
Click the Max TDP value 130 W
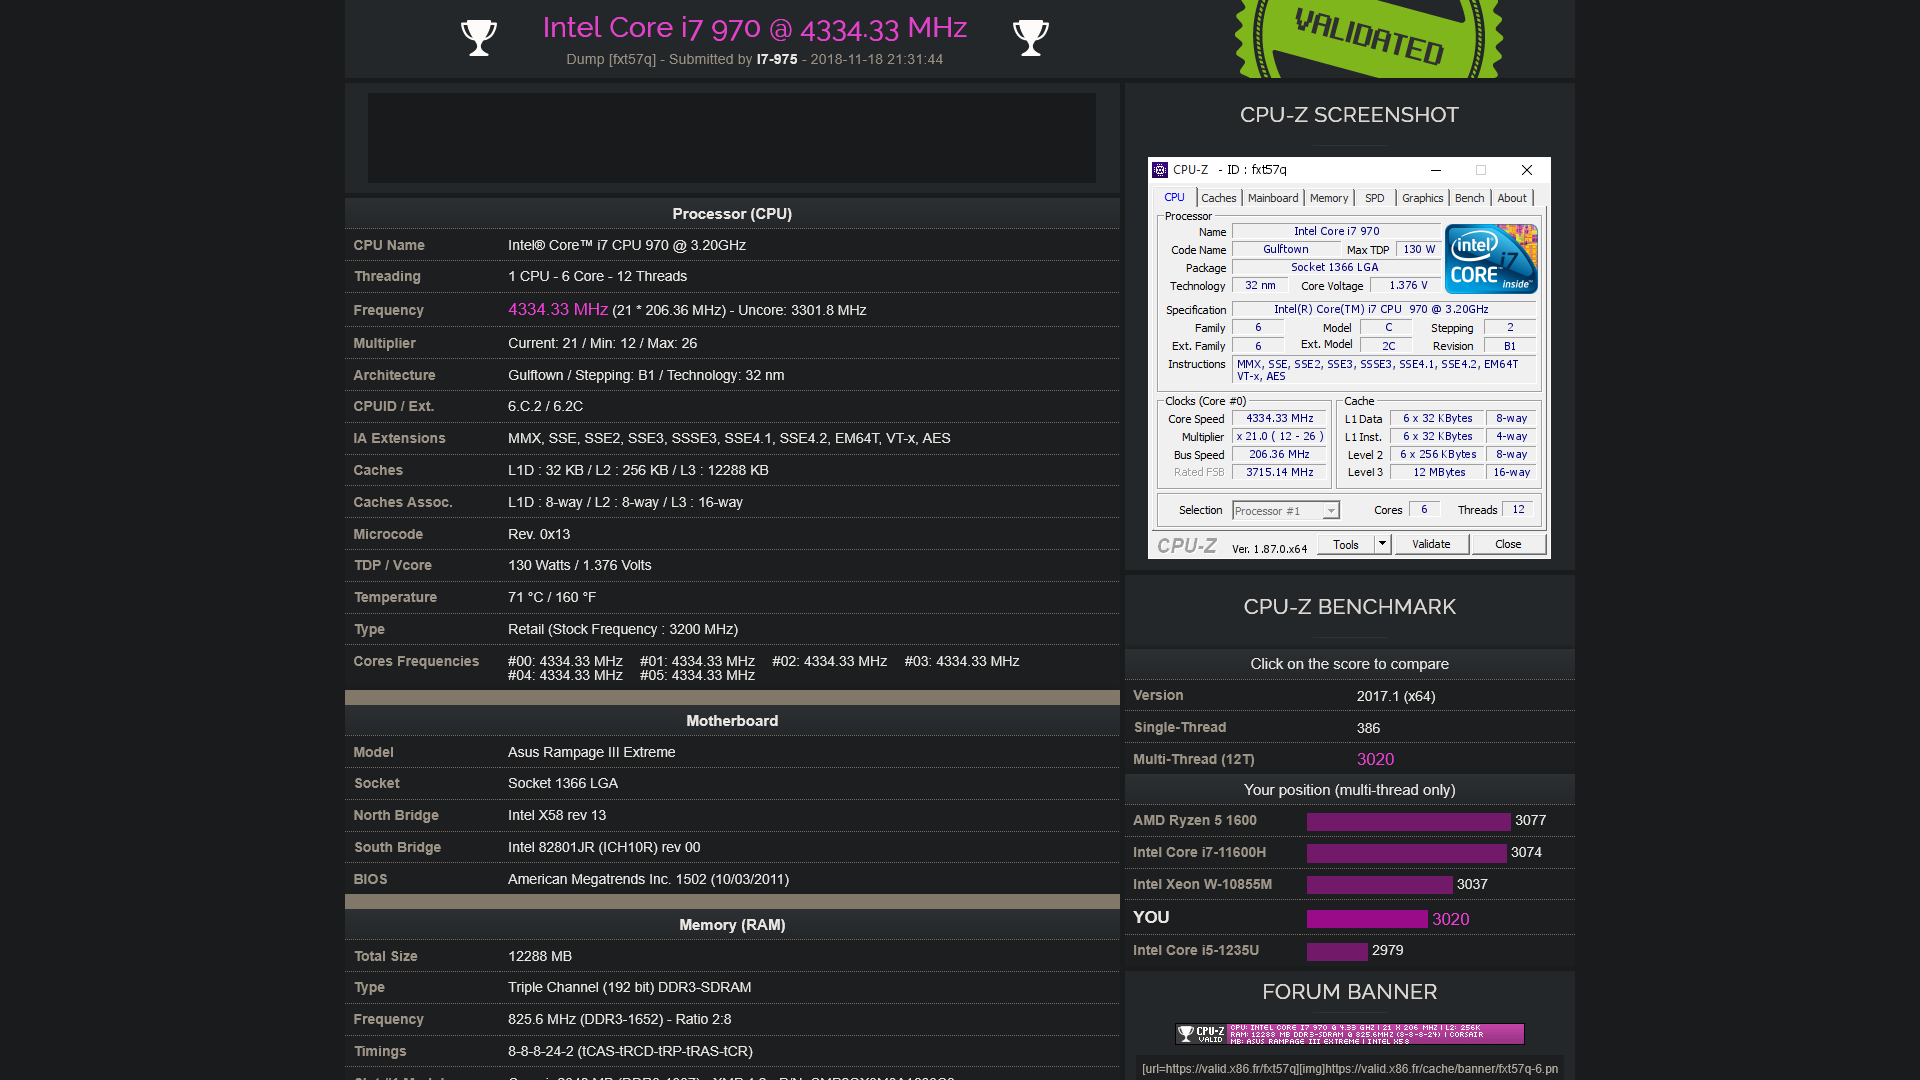tap(1418, 250)
